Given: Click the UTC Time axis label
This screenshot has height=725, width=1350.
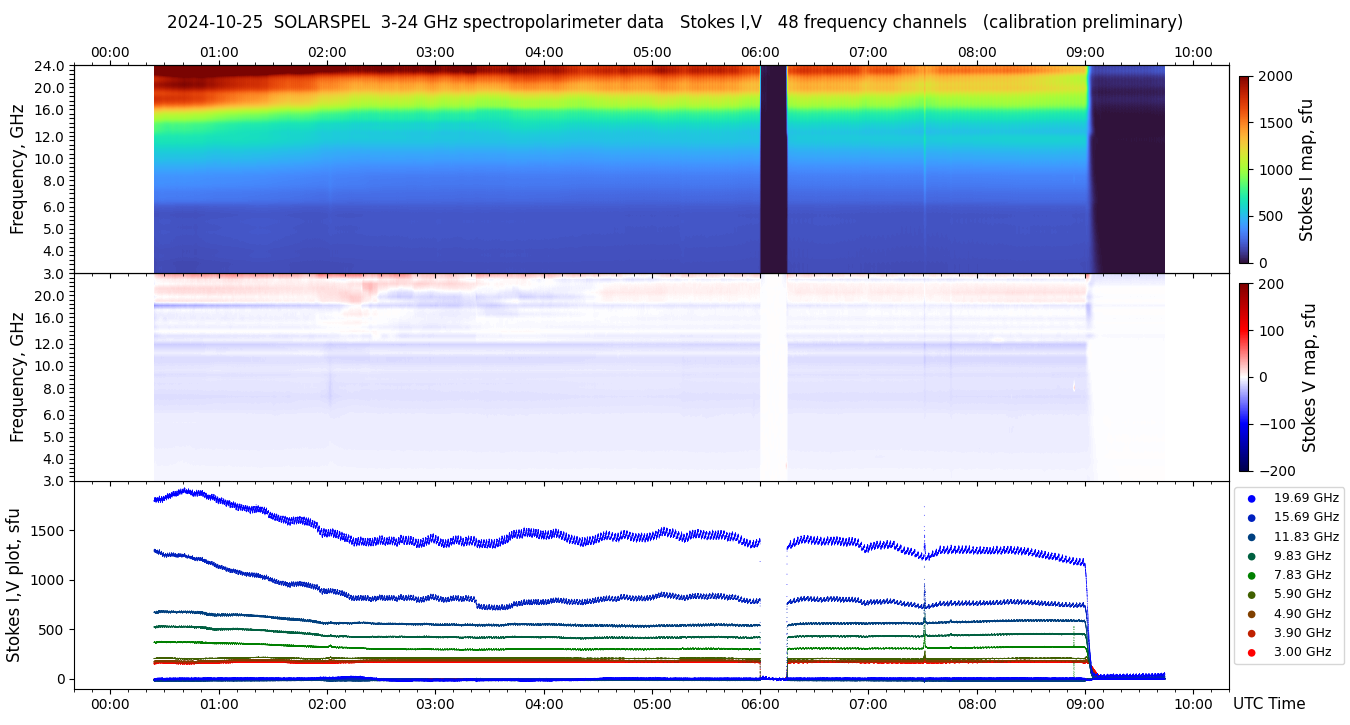Looking at the screenshot, I should pos(1268,704).
